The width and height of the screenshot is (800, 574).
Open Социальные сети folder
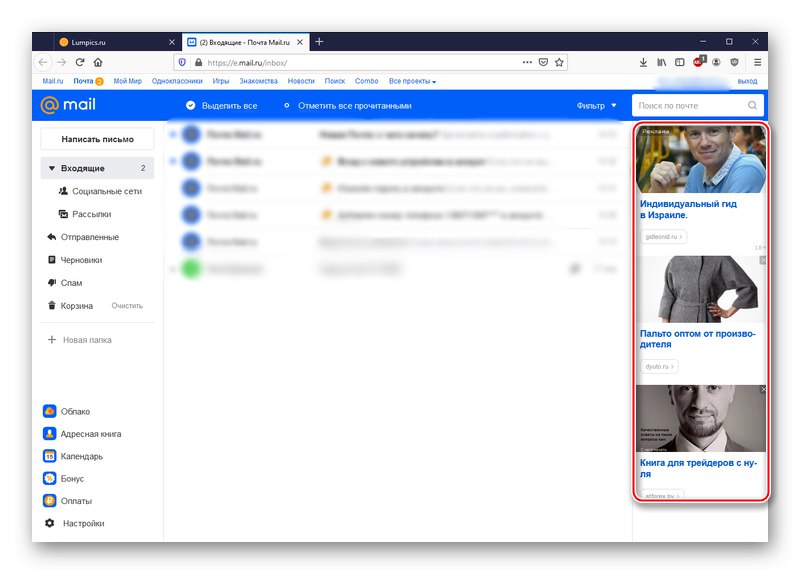point(100,191)
